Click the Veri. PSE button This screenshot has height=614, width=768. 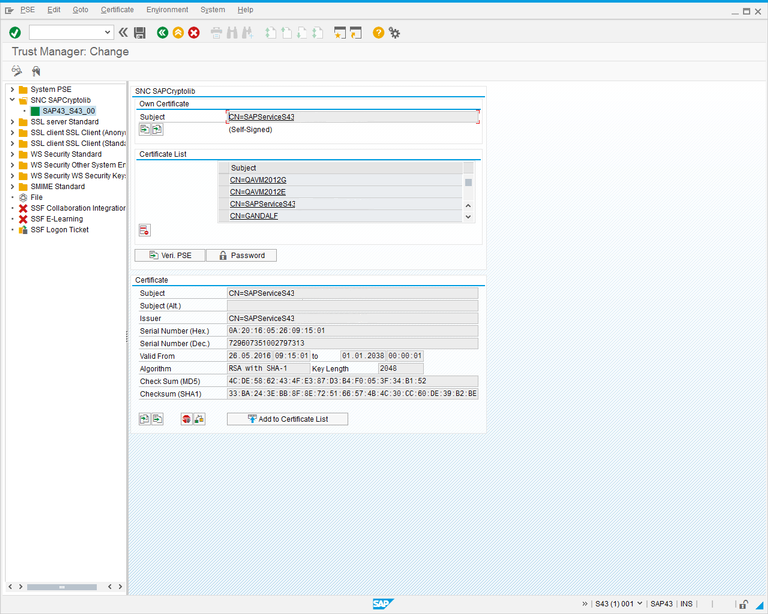point(169,255)
